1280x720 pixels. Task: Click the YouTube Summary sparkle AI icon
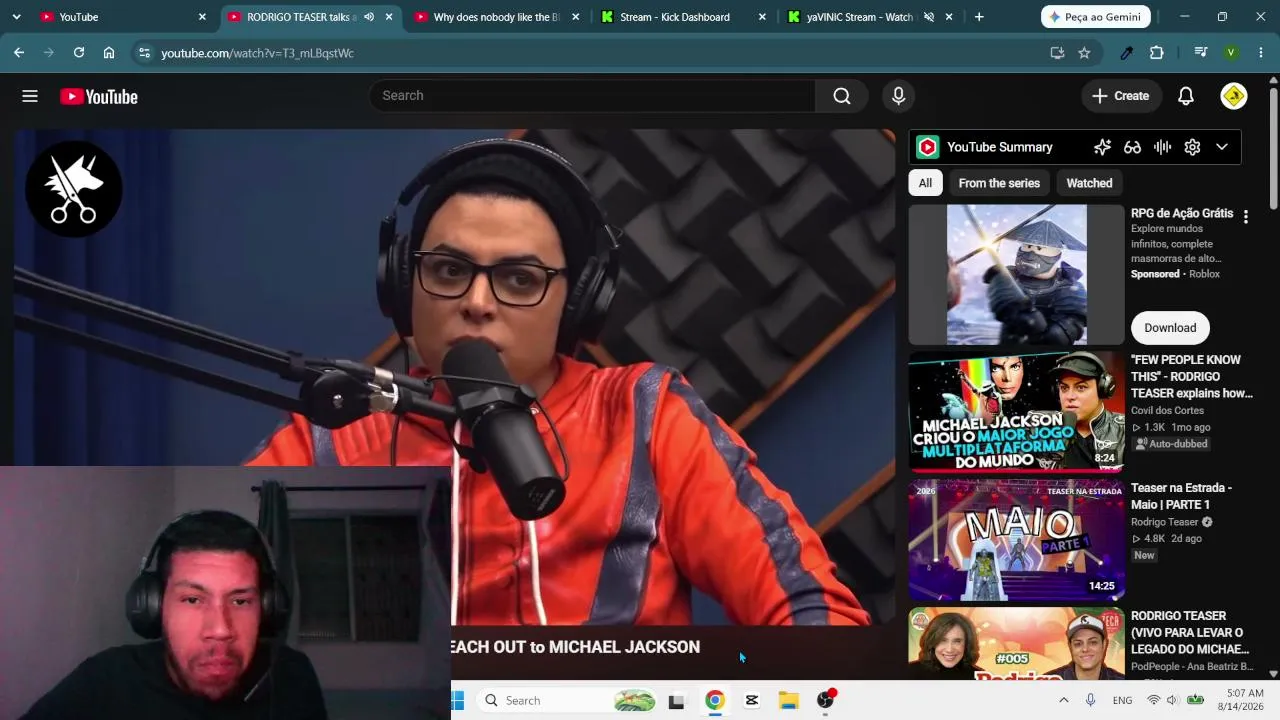pos(1102,147)
